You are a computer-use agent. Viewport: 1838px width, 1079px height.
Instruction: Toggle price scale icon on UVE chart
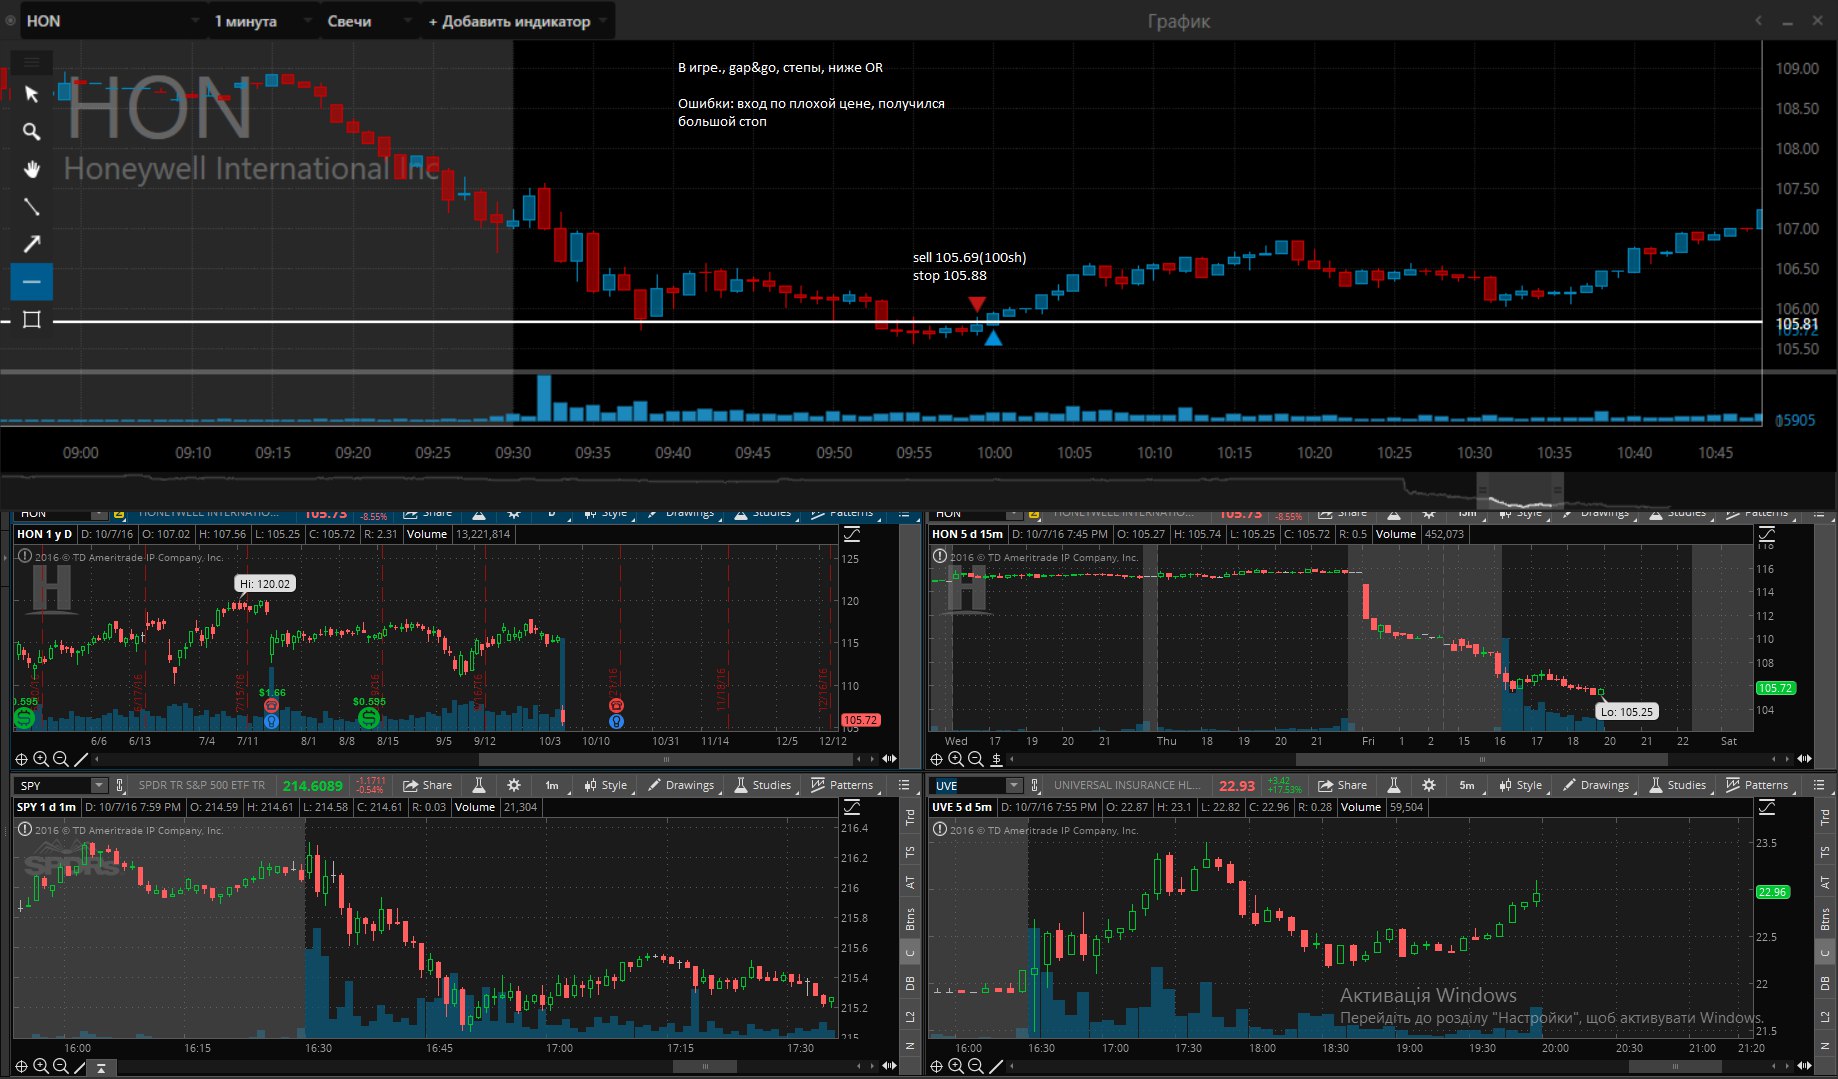[1767, 807]
